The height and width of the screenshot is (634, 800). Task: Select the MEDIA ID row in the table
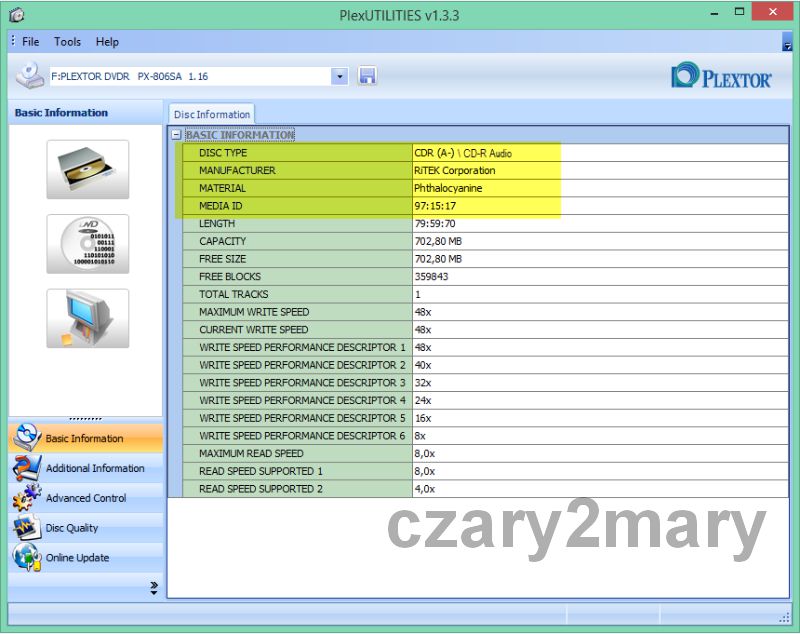pos(300,206)
